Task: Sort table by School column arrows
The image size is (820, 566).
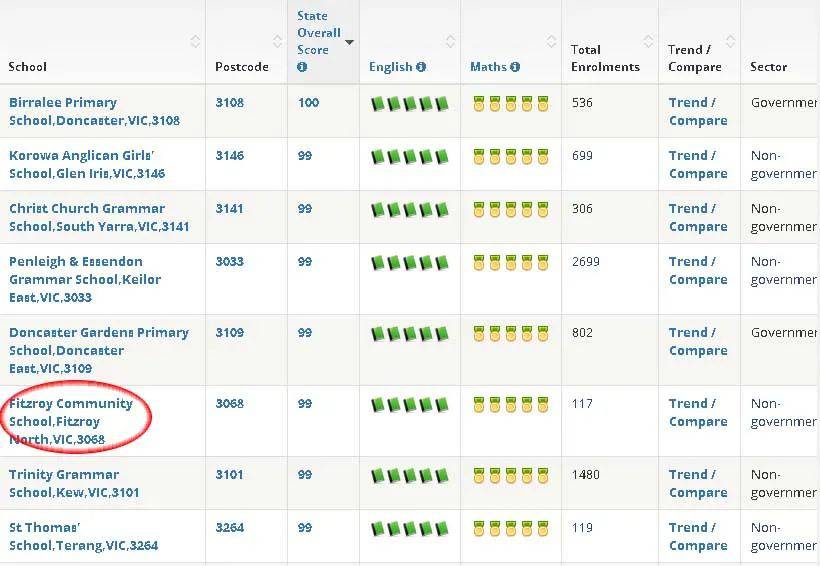Action: [195, 41]
